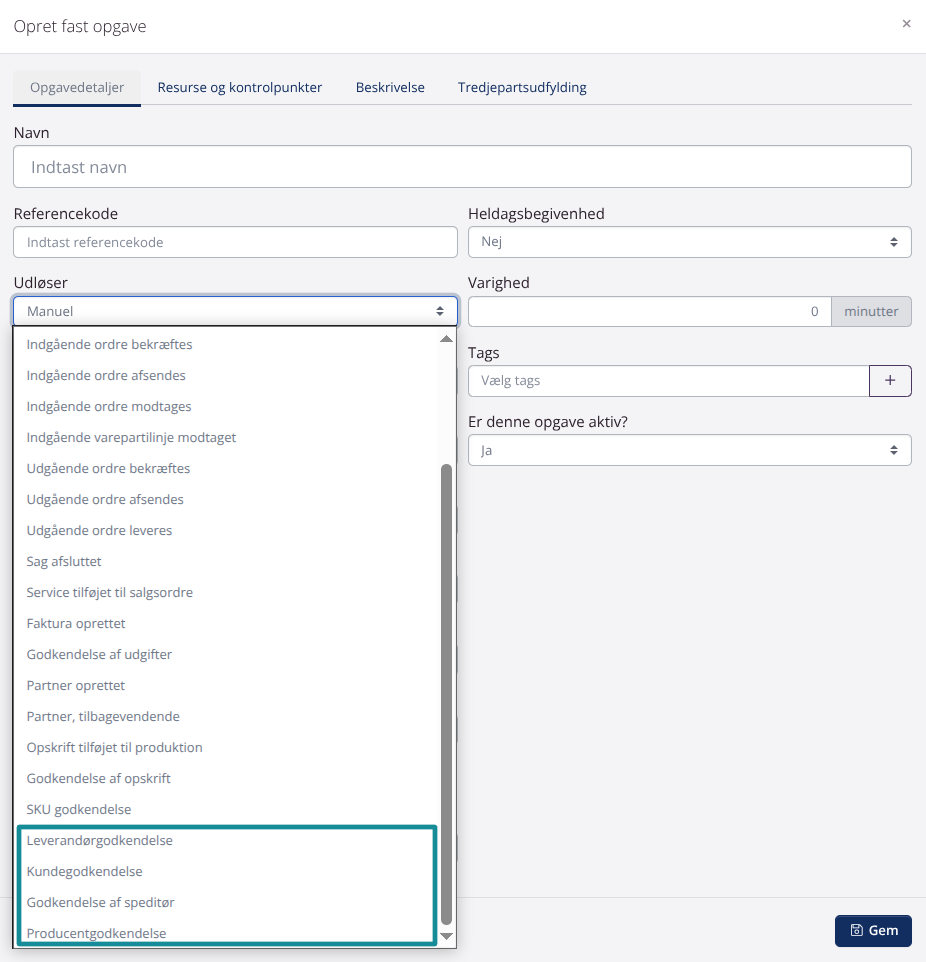Focus the Referencekode text field
The height and width of the screenshot is (962, 926).
pyautogui.click(x=235, y=242)
